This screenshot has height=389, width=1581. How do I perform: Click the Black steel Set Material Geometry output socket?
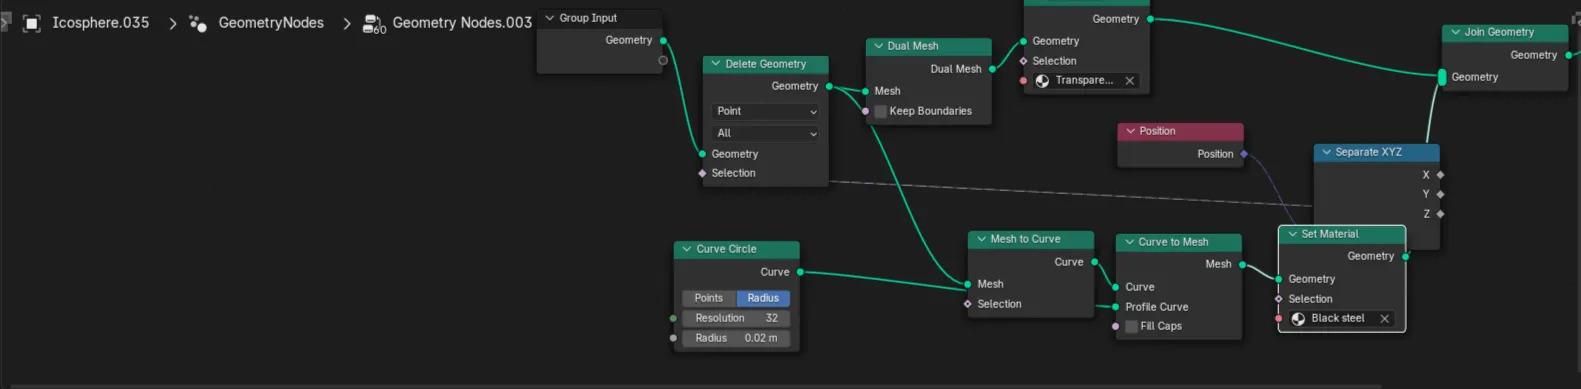(1405, 257)
